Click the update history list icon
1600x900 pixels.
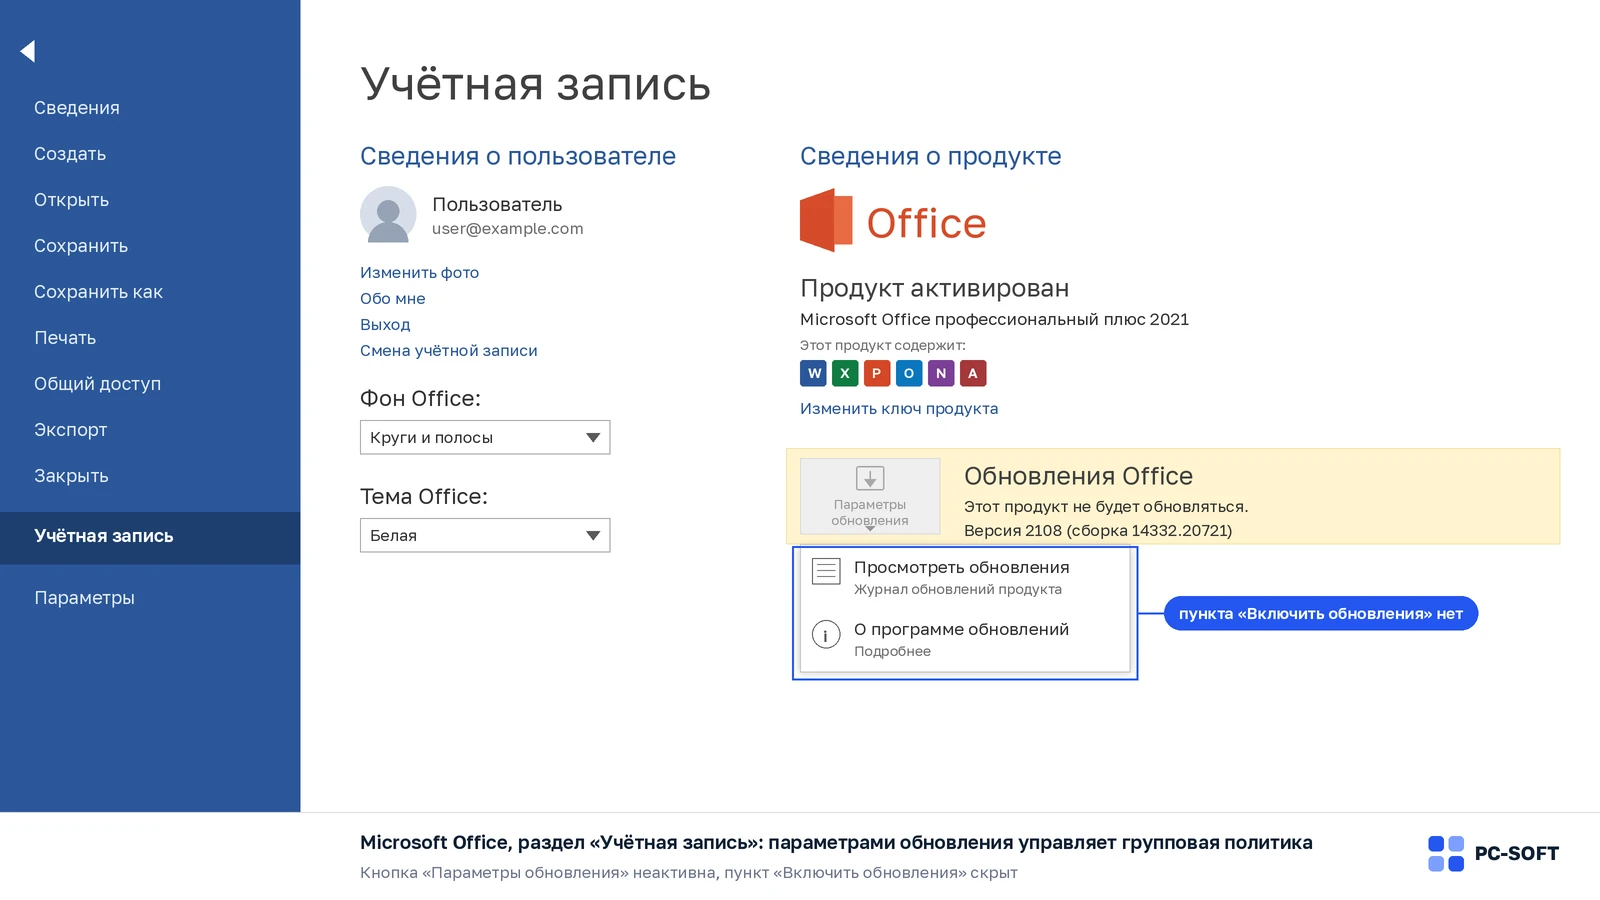click(826, 571)
